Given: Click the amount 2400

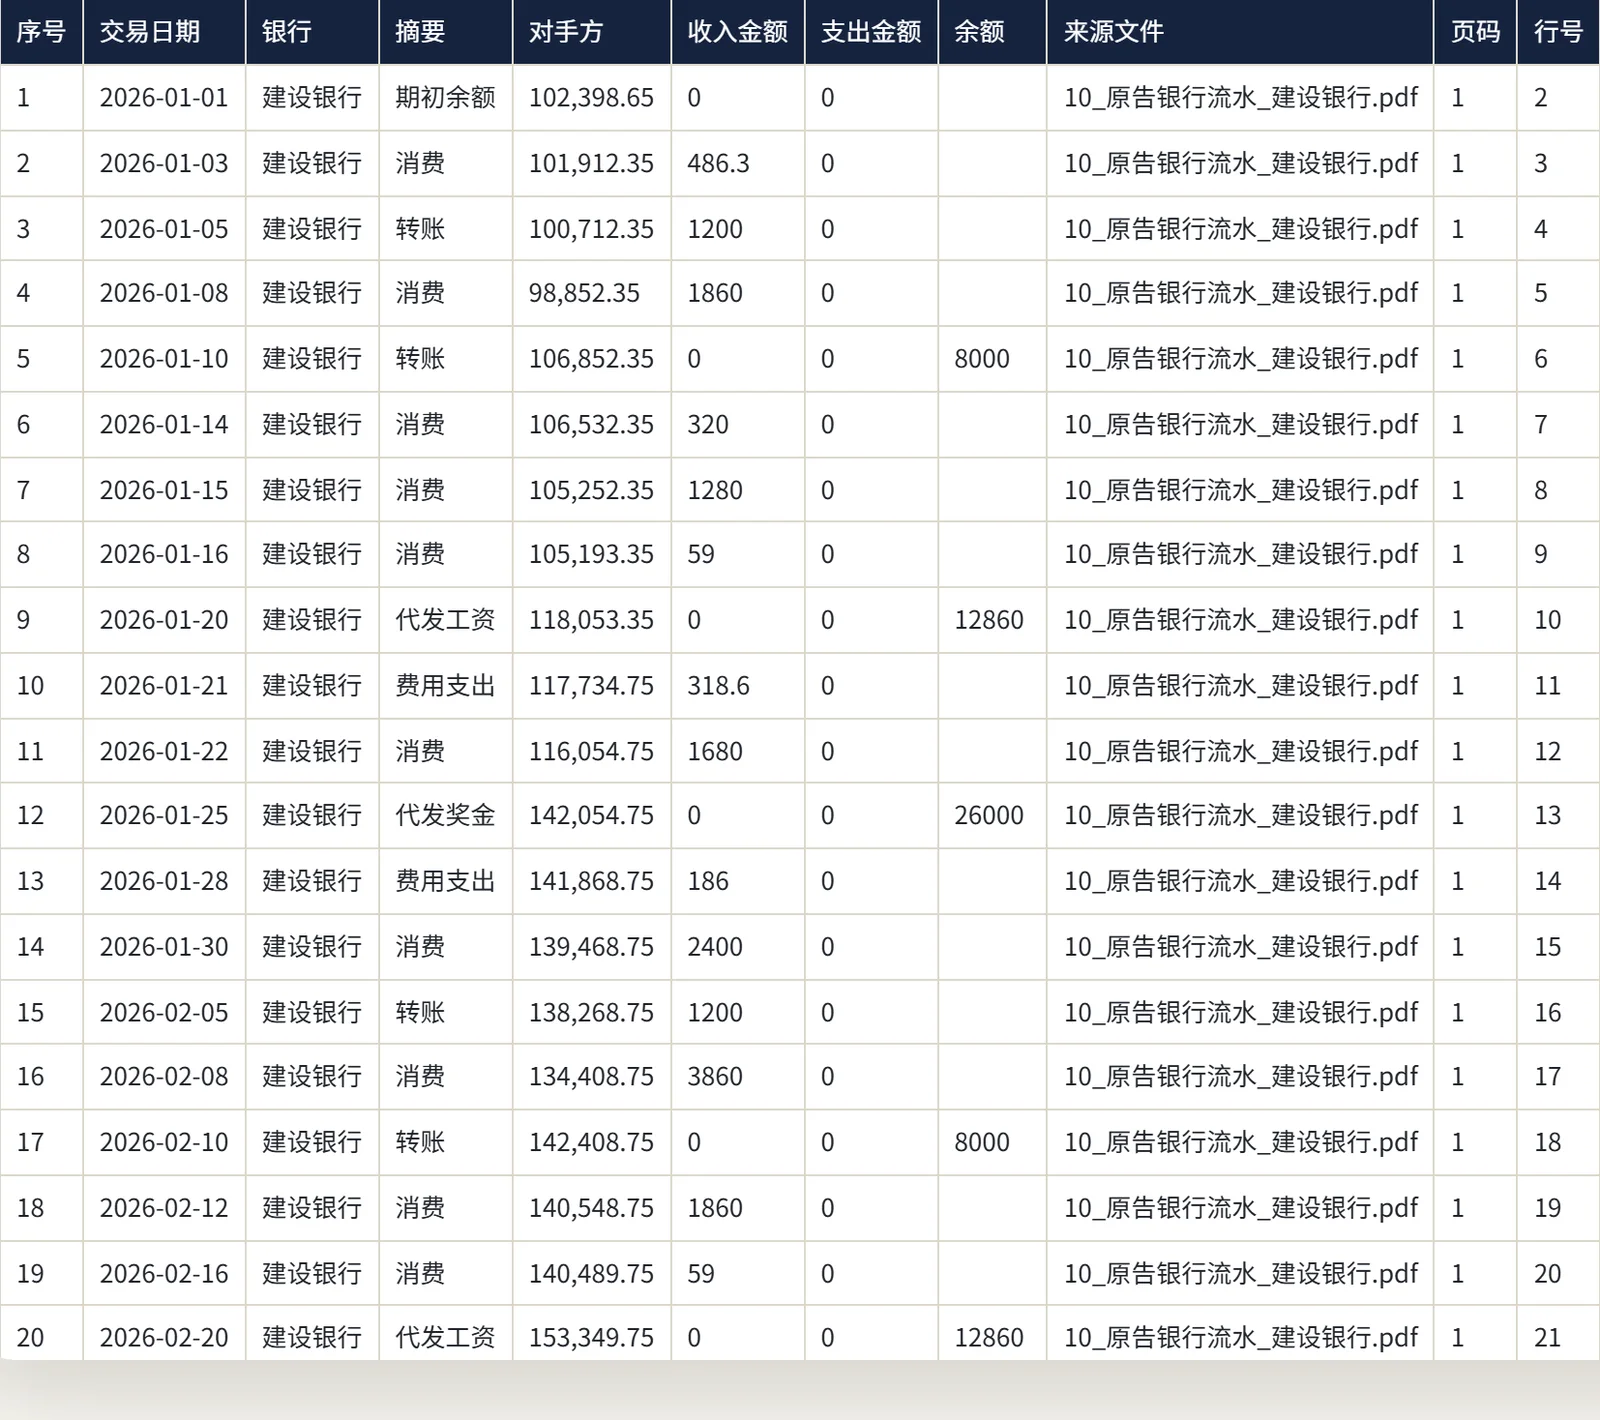Looking at the screenshot, I should coord(715,947).
